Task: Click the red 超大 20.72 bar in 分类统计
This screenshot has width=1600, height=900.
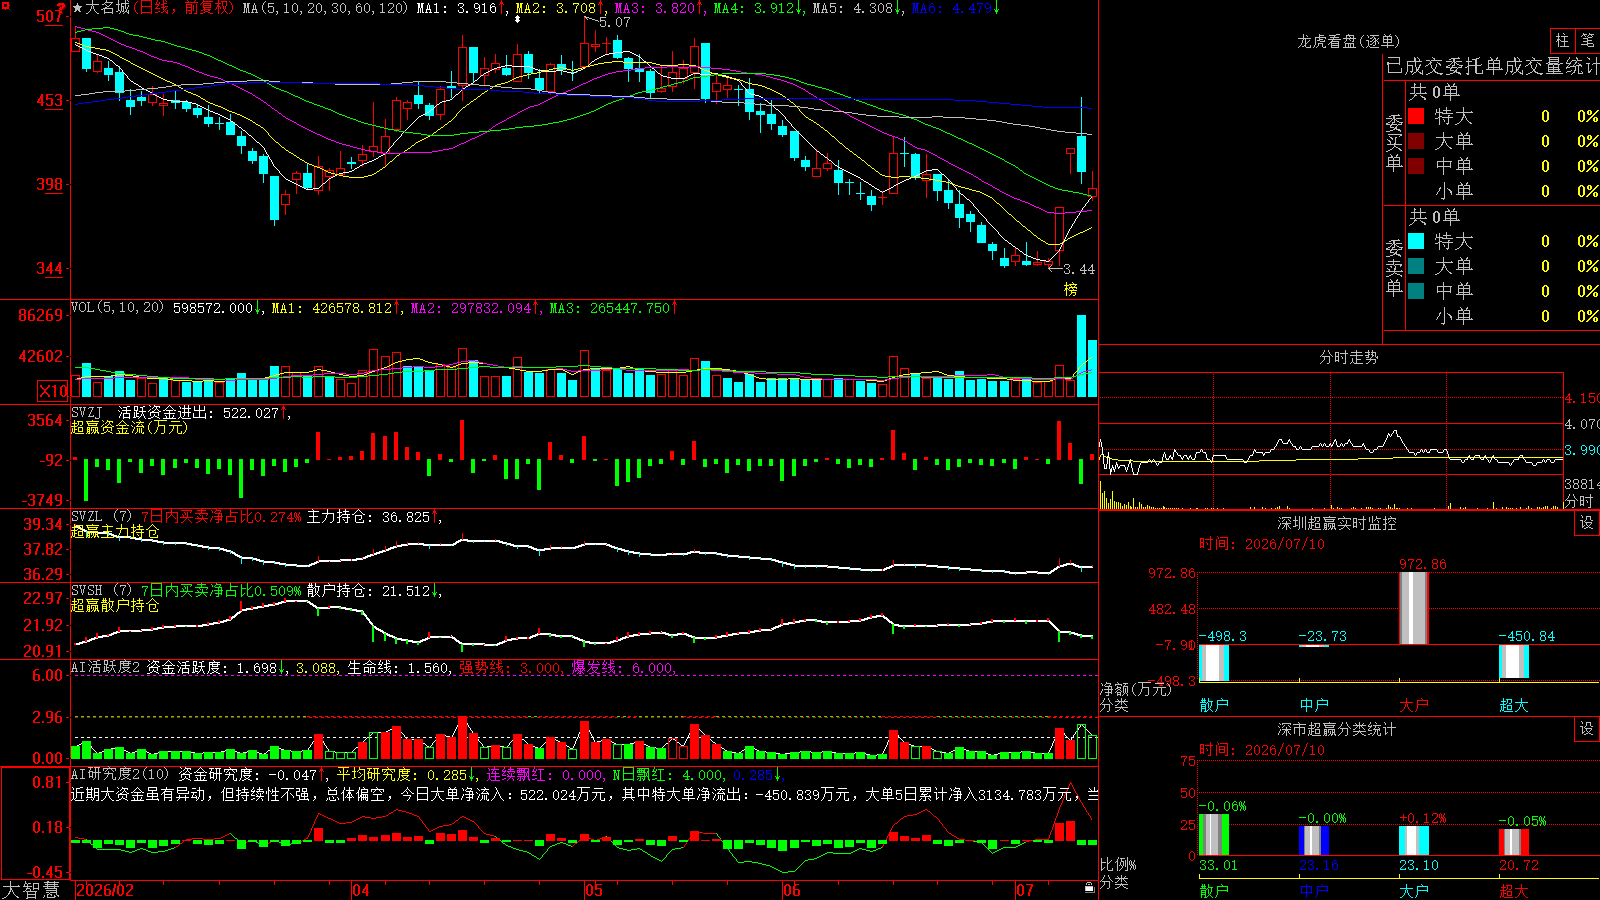Action: [x=1514, y=843]
